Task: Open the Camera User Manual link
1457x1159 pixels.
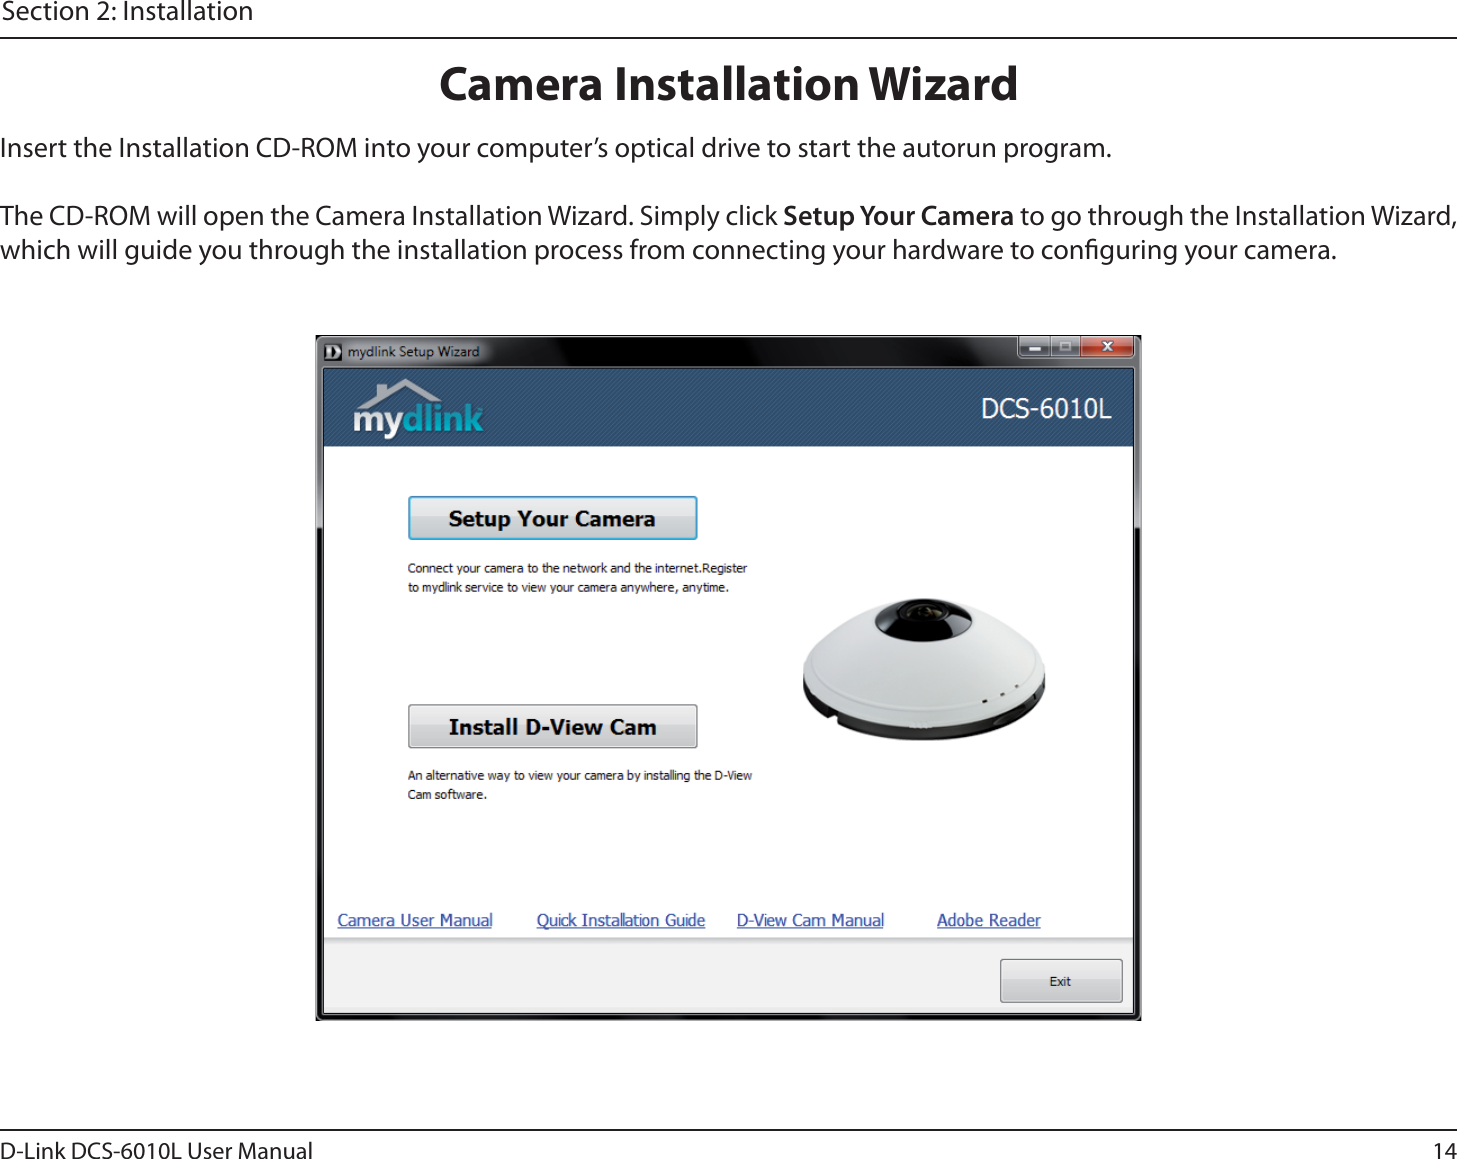Action: [x=415, y=920]
